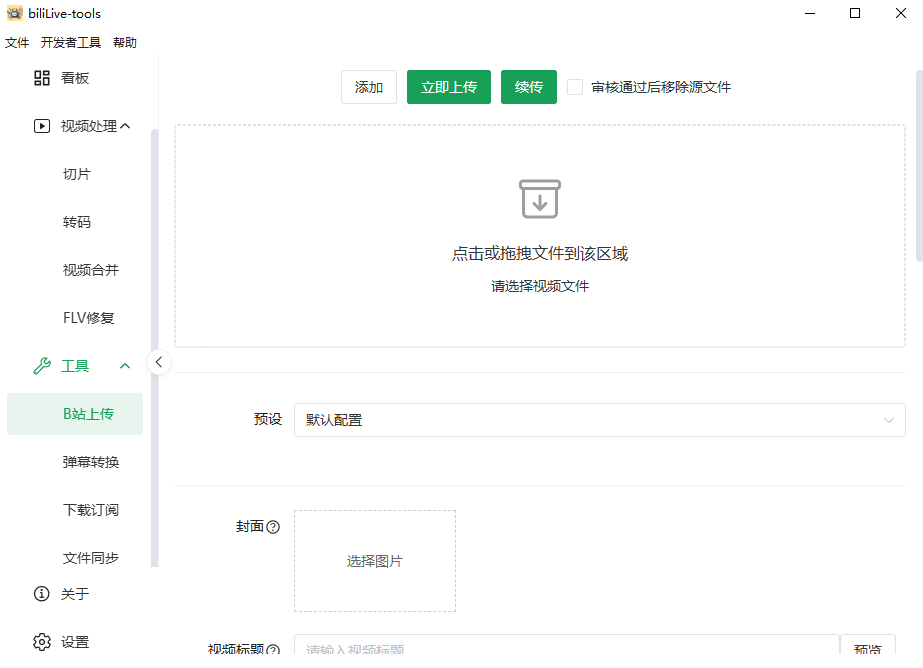Open the 预设 默认配置 dropdown
This screenshot has width=923, height=668.
coord(599,420)
